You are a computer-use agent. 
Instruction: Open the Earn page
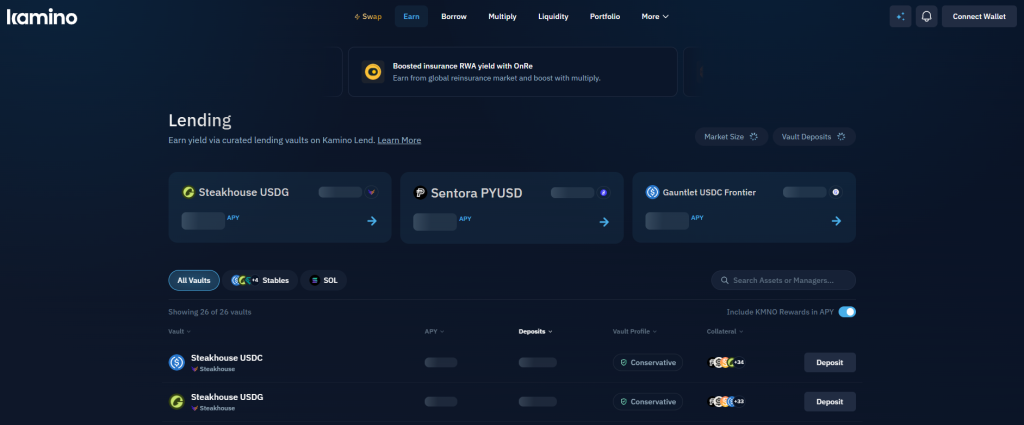click(411, 16)
